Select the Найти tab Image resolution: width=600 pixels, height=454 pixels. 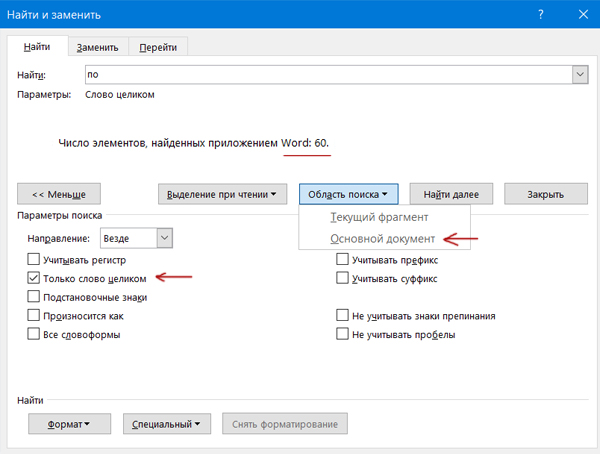(38, 46)
